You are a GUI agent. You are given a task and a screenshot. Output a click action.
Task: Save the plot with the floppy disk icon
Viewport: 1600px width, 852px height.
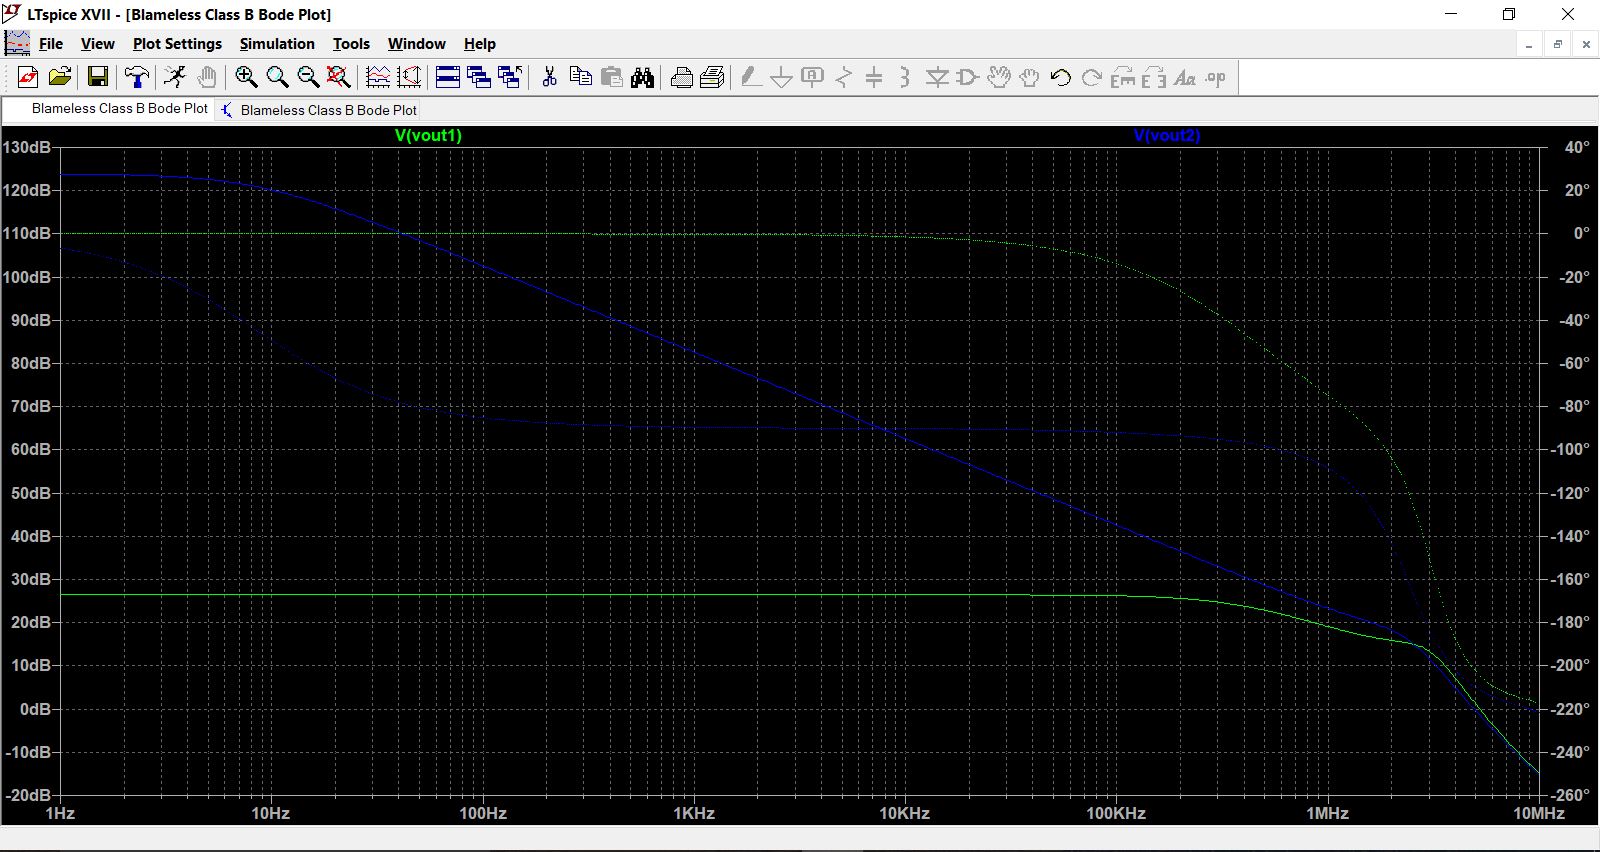[98, 77]
